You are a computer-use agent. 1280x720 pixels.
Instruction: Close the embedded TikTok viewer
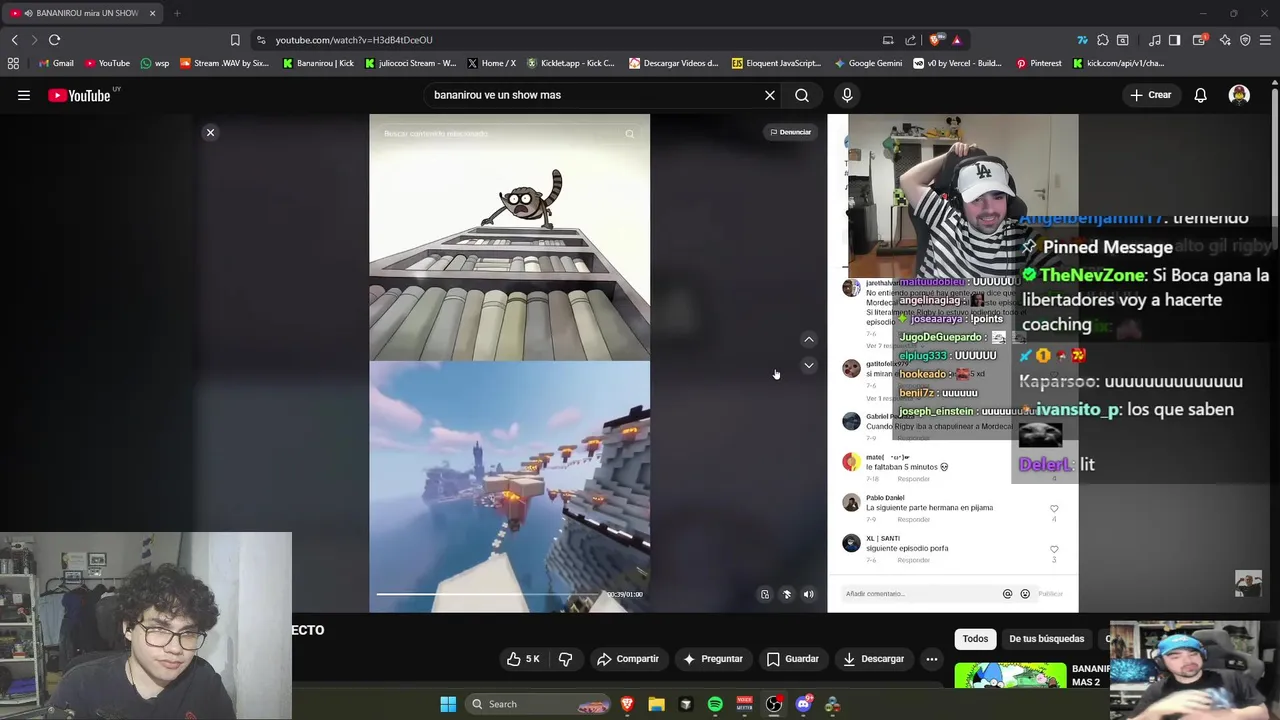pyautogui.click(x=210, y=132)
